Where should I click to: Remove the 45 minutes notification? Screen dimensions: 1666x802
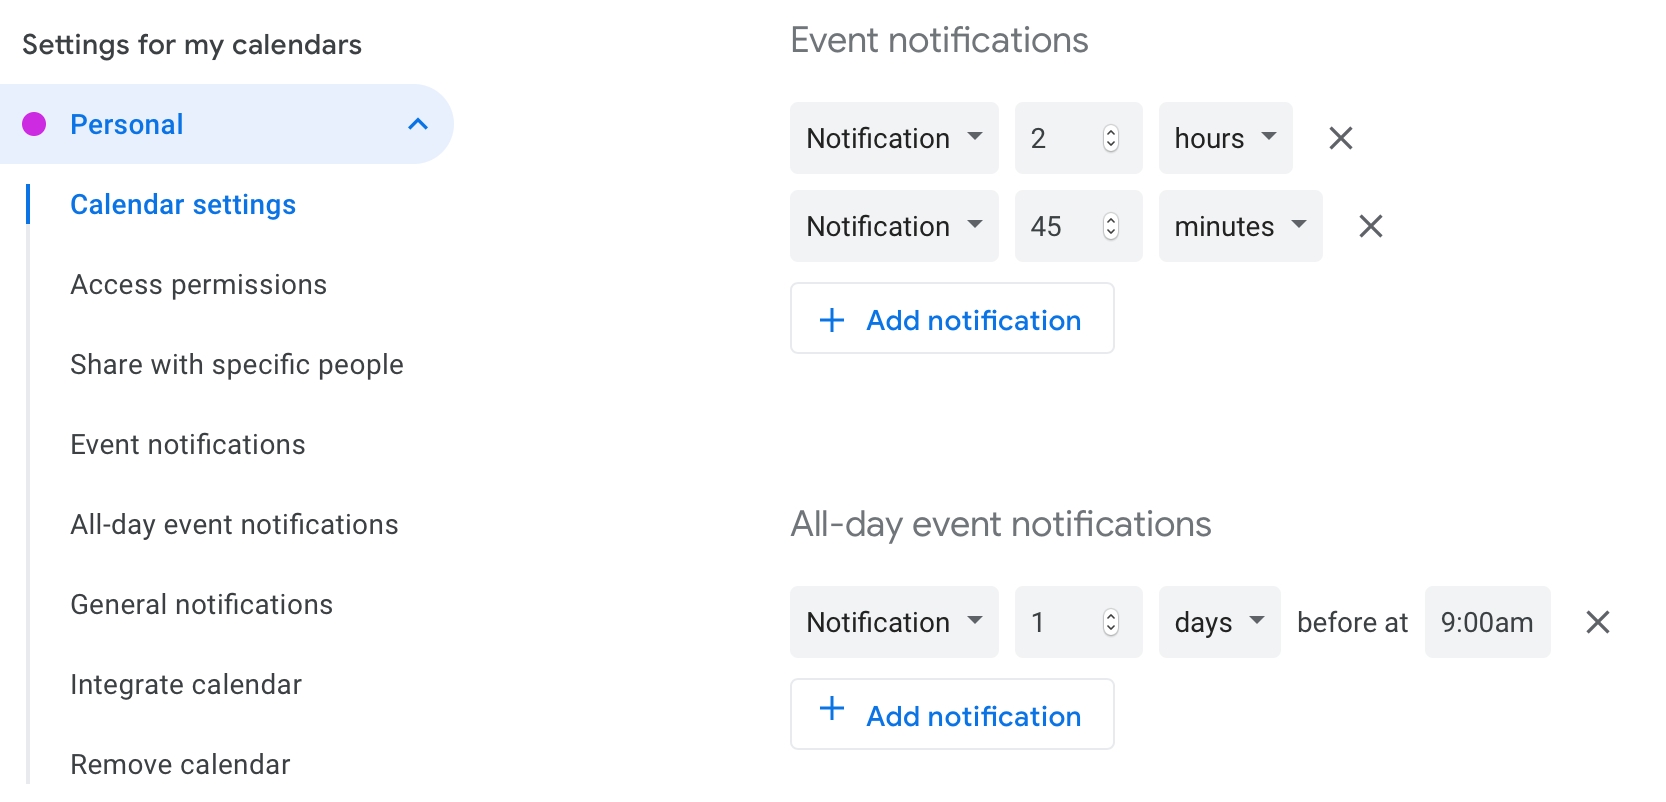[1370, 226]
